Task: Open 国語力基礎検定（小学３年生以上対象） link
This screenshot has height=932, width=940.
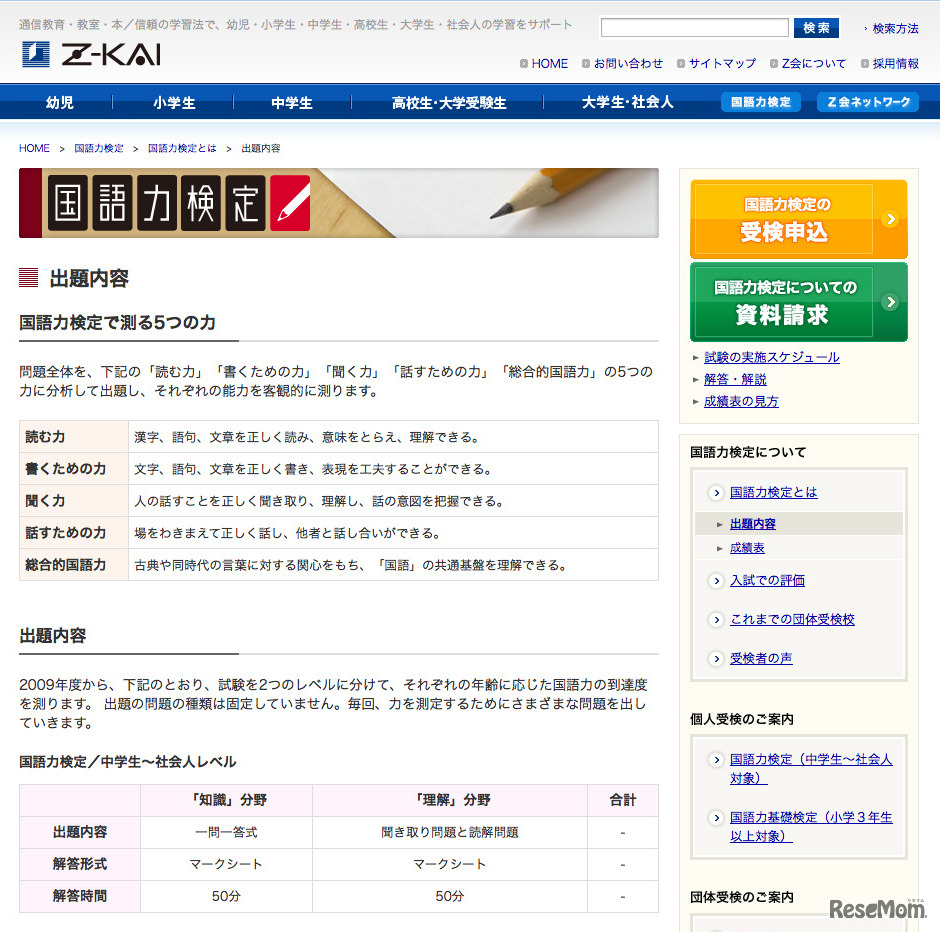Action: [811, 827]
